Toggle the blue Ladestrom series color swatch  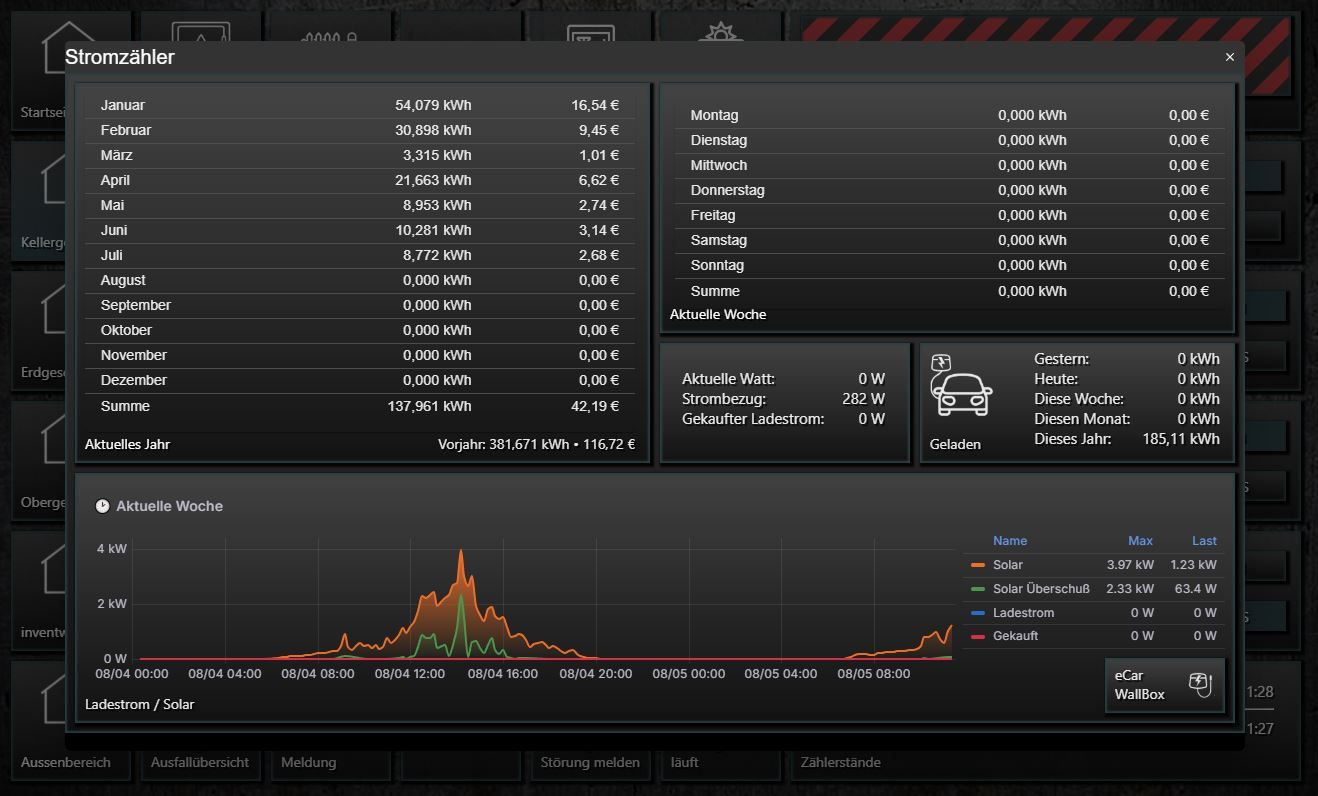[x=978, y=613]
